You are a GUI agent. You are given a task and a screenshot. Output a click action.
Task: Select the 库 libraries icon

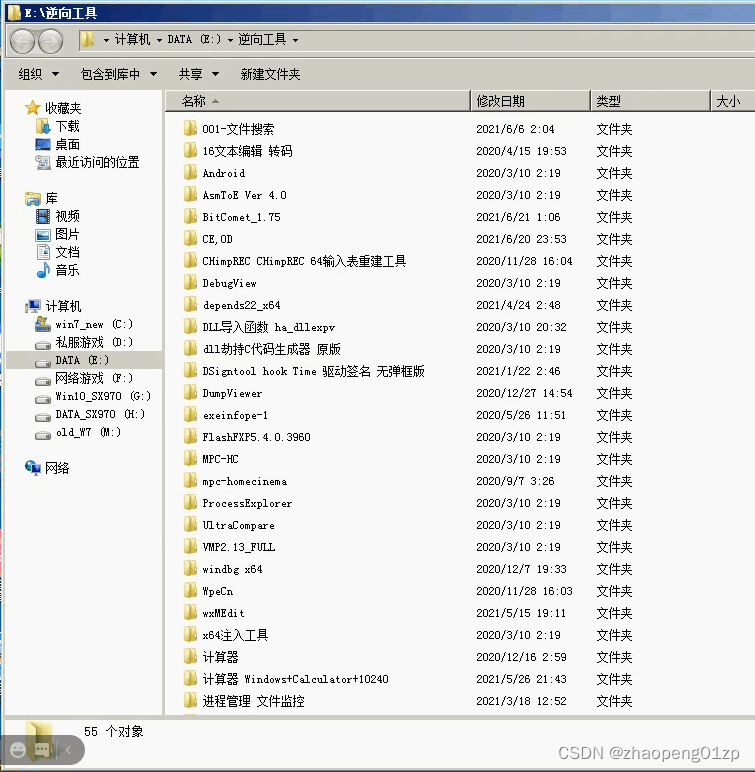click(33, 198)
